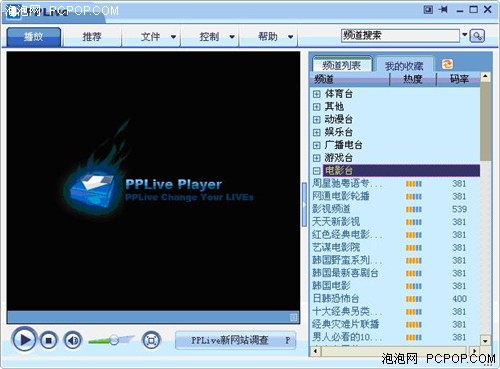The height and width of the screenshot is (369, 500).
Task: Sort by 码率 column header
Action: [x=459, y=79]
